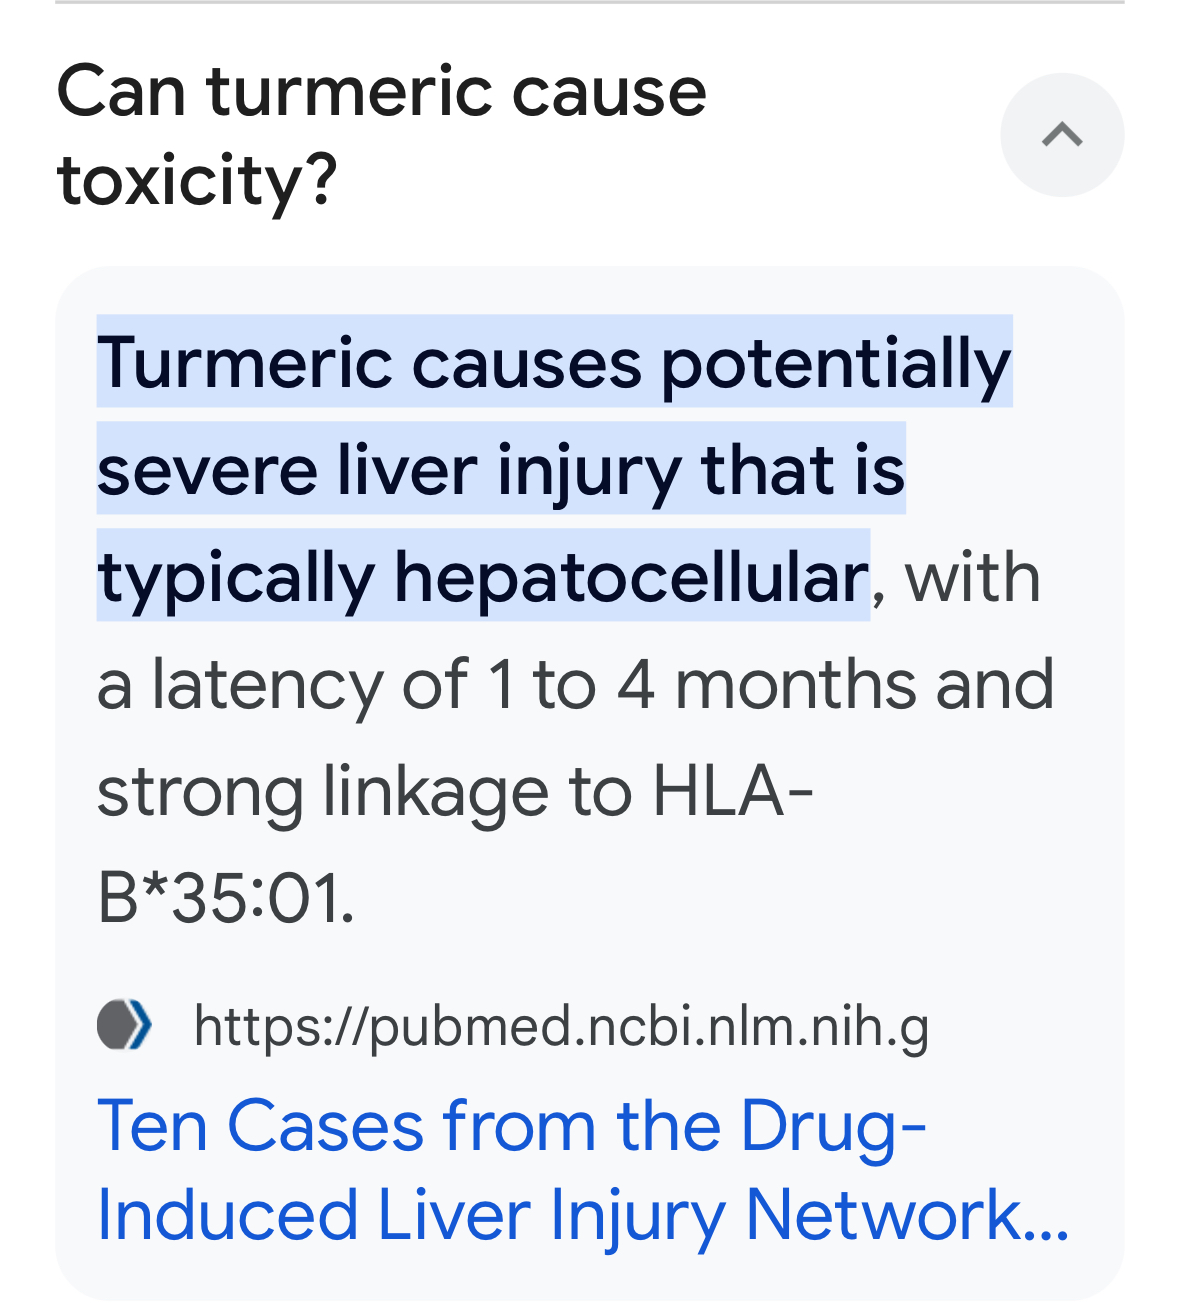Image resolution: width=1179 pixels, height=1309 pixels.
Task: Open the 'Ten Cases from the Drug-' link
Action: 512,1126
